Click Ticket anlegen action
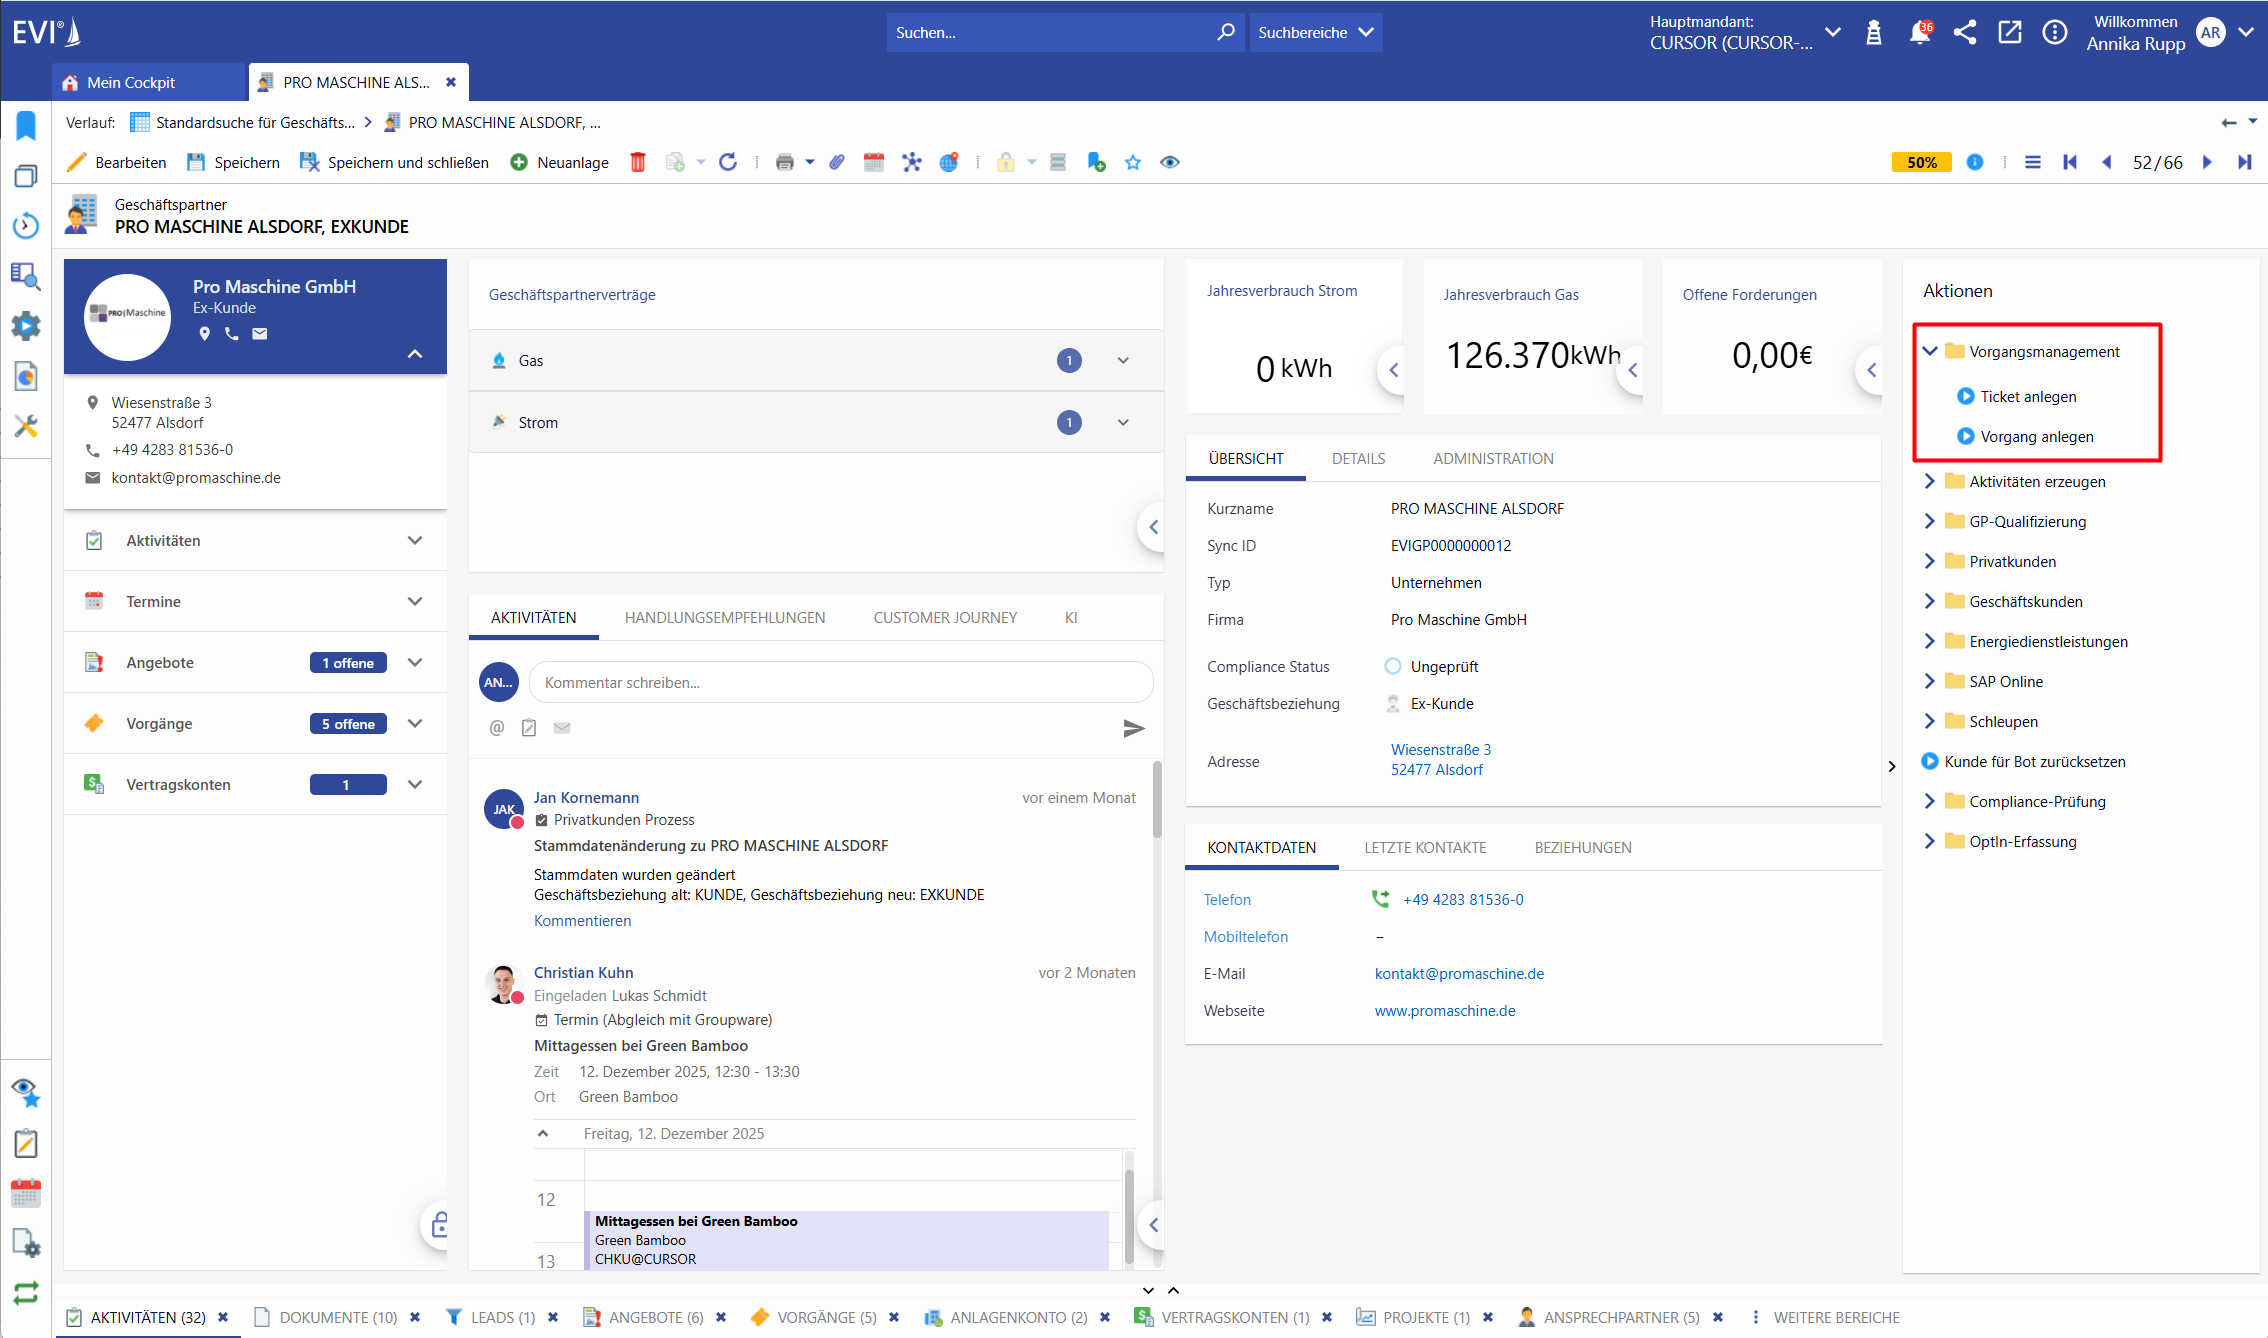Image resolution: width=2268 pixels, height=1338 pixels. [2028, 396]
